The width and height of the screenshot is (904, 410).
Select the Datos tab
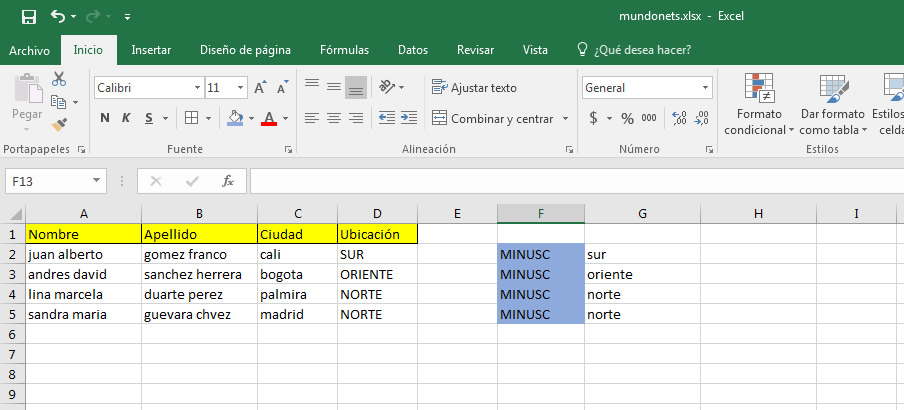[x=413, y=50]
